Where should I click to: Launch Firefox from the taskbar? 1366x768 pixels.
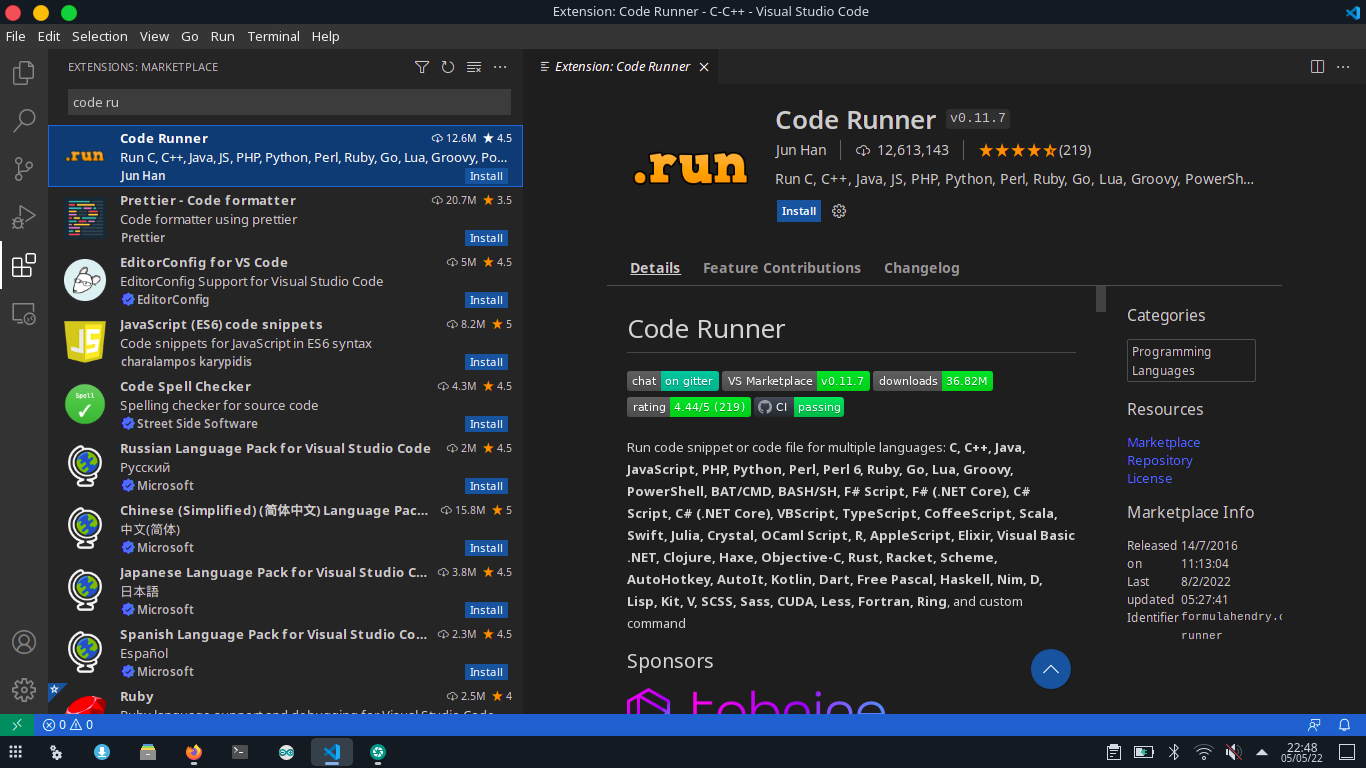pyautogui.click(x=194, y=752)
